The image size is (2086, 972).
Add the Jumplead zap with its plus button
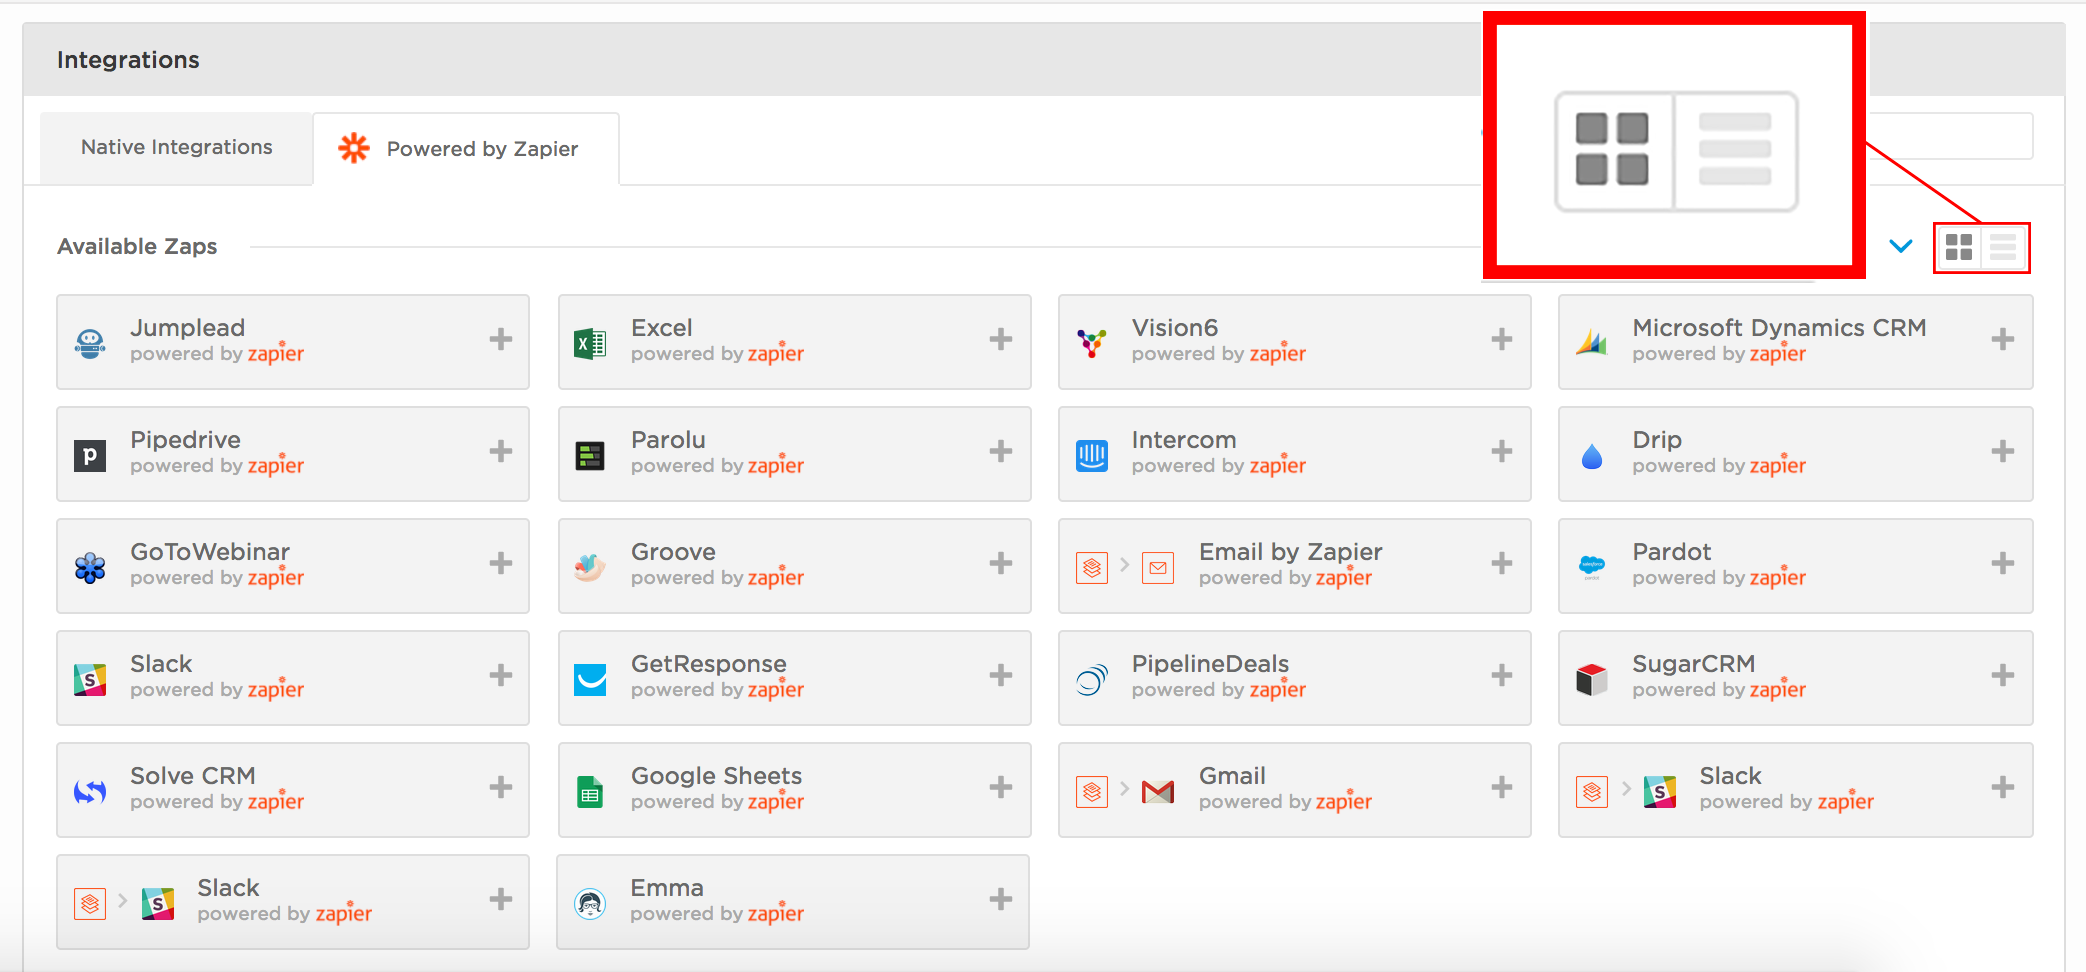tap(500, 340)
